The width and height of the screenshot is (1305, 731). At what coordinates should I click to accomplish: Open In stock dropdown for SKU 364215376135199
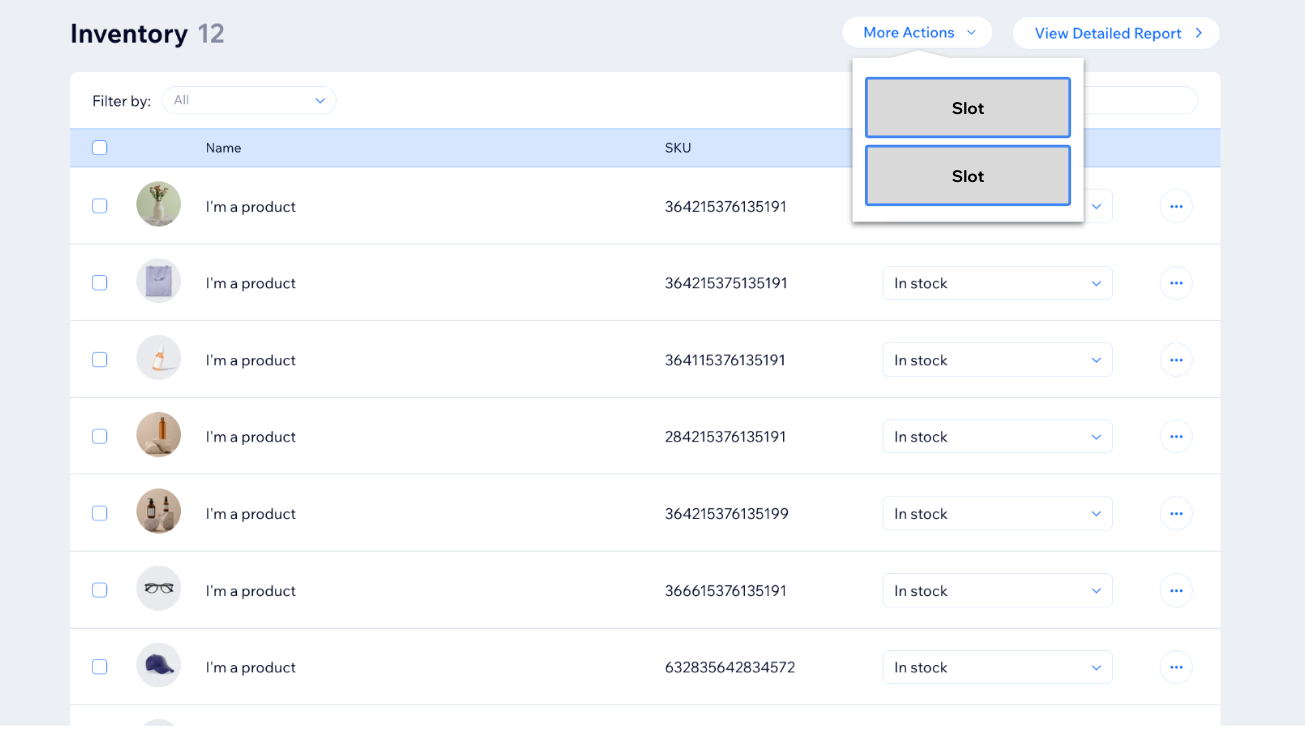point(997,514)
